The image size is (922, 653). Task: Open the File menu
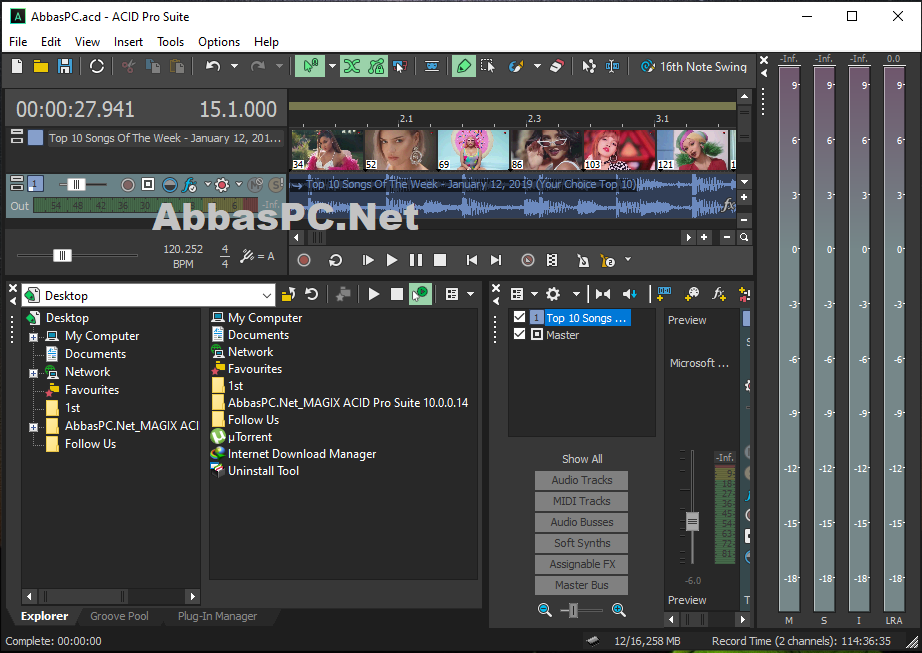[x=18, y=42]
